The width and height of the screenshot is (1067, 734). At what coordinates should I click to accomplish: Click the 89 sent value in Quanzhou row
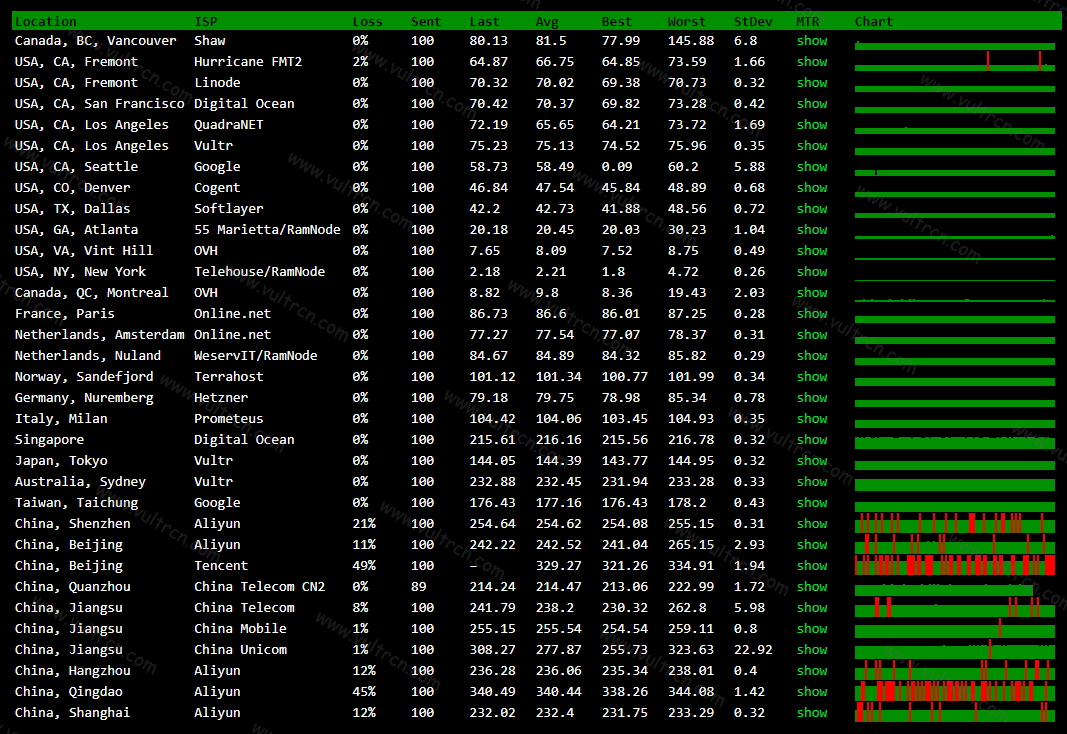[418, 587]
